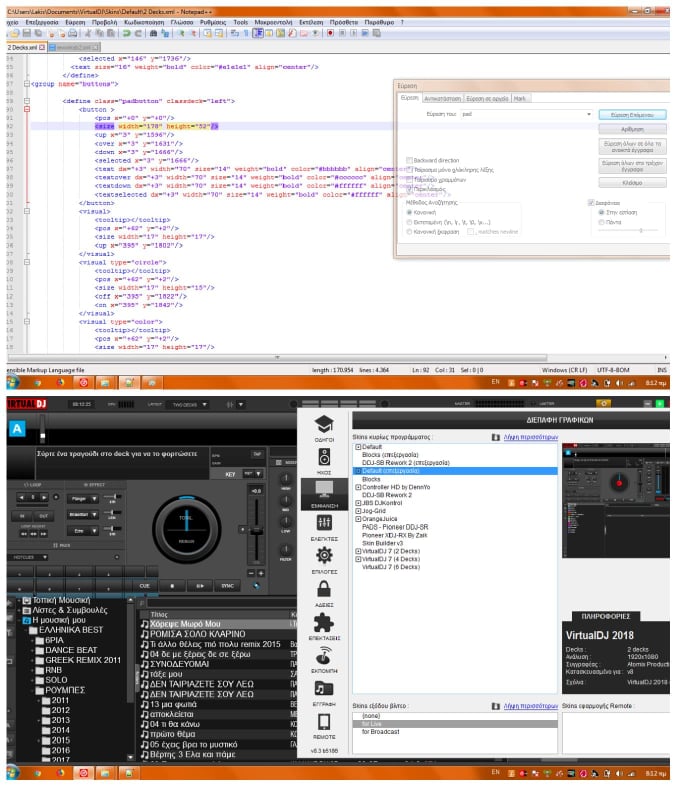This screenshot has width=677, height=787.
Task: Open the ΑΔΕΙΕΣ licenses padlock icon
Action: click(324, 588)
